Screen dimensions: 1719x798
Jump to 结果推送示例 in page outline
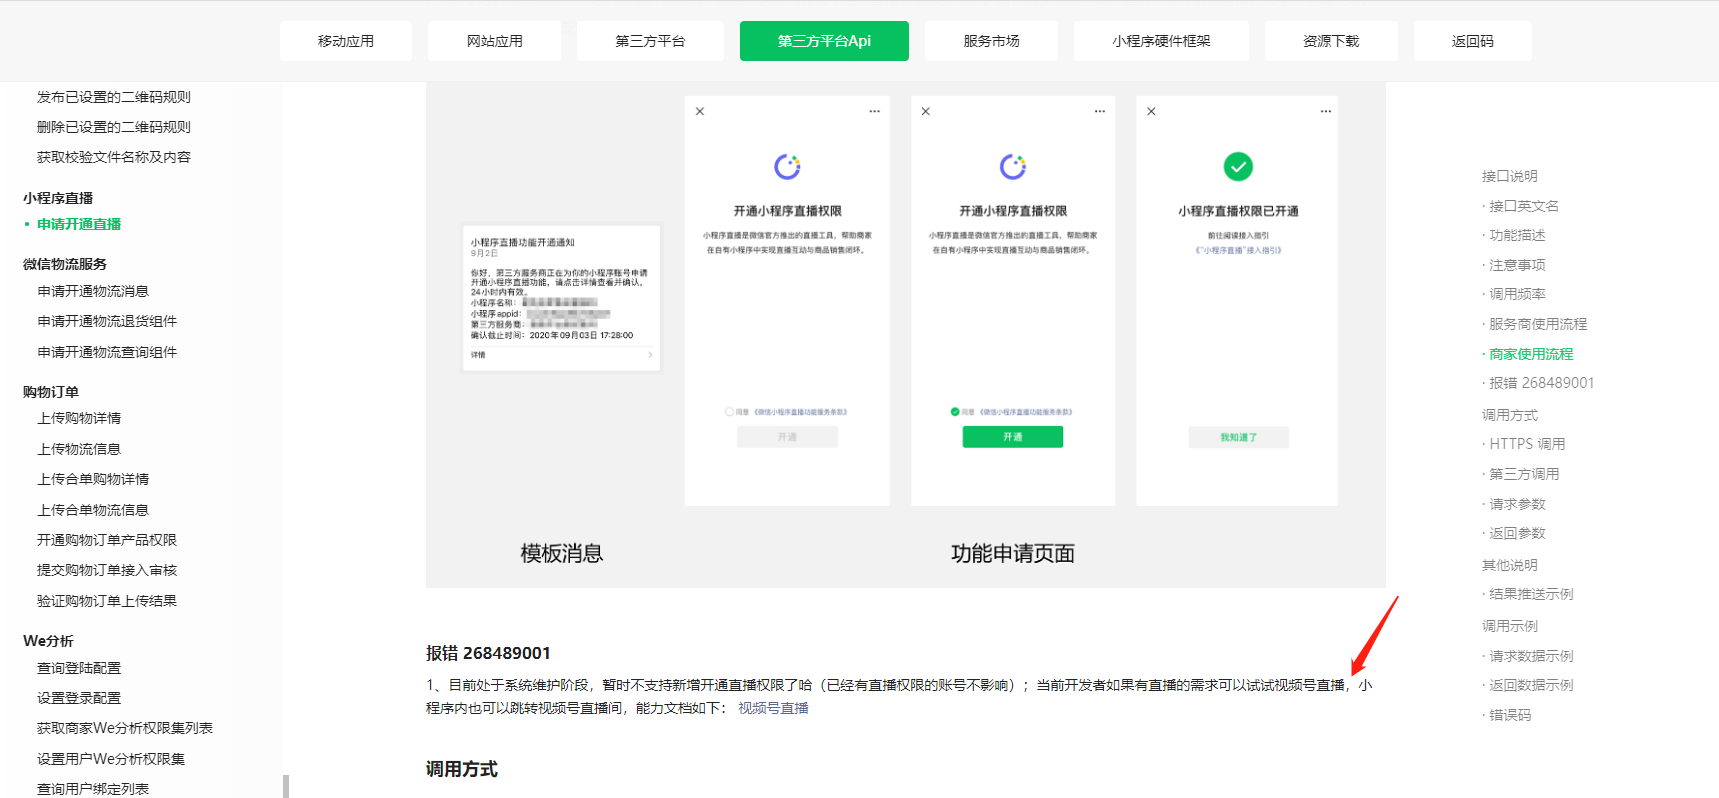1531,594
